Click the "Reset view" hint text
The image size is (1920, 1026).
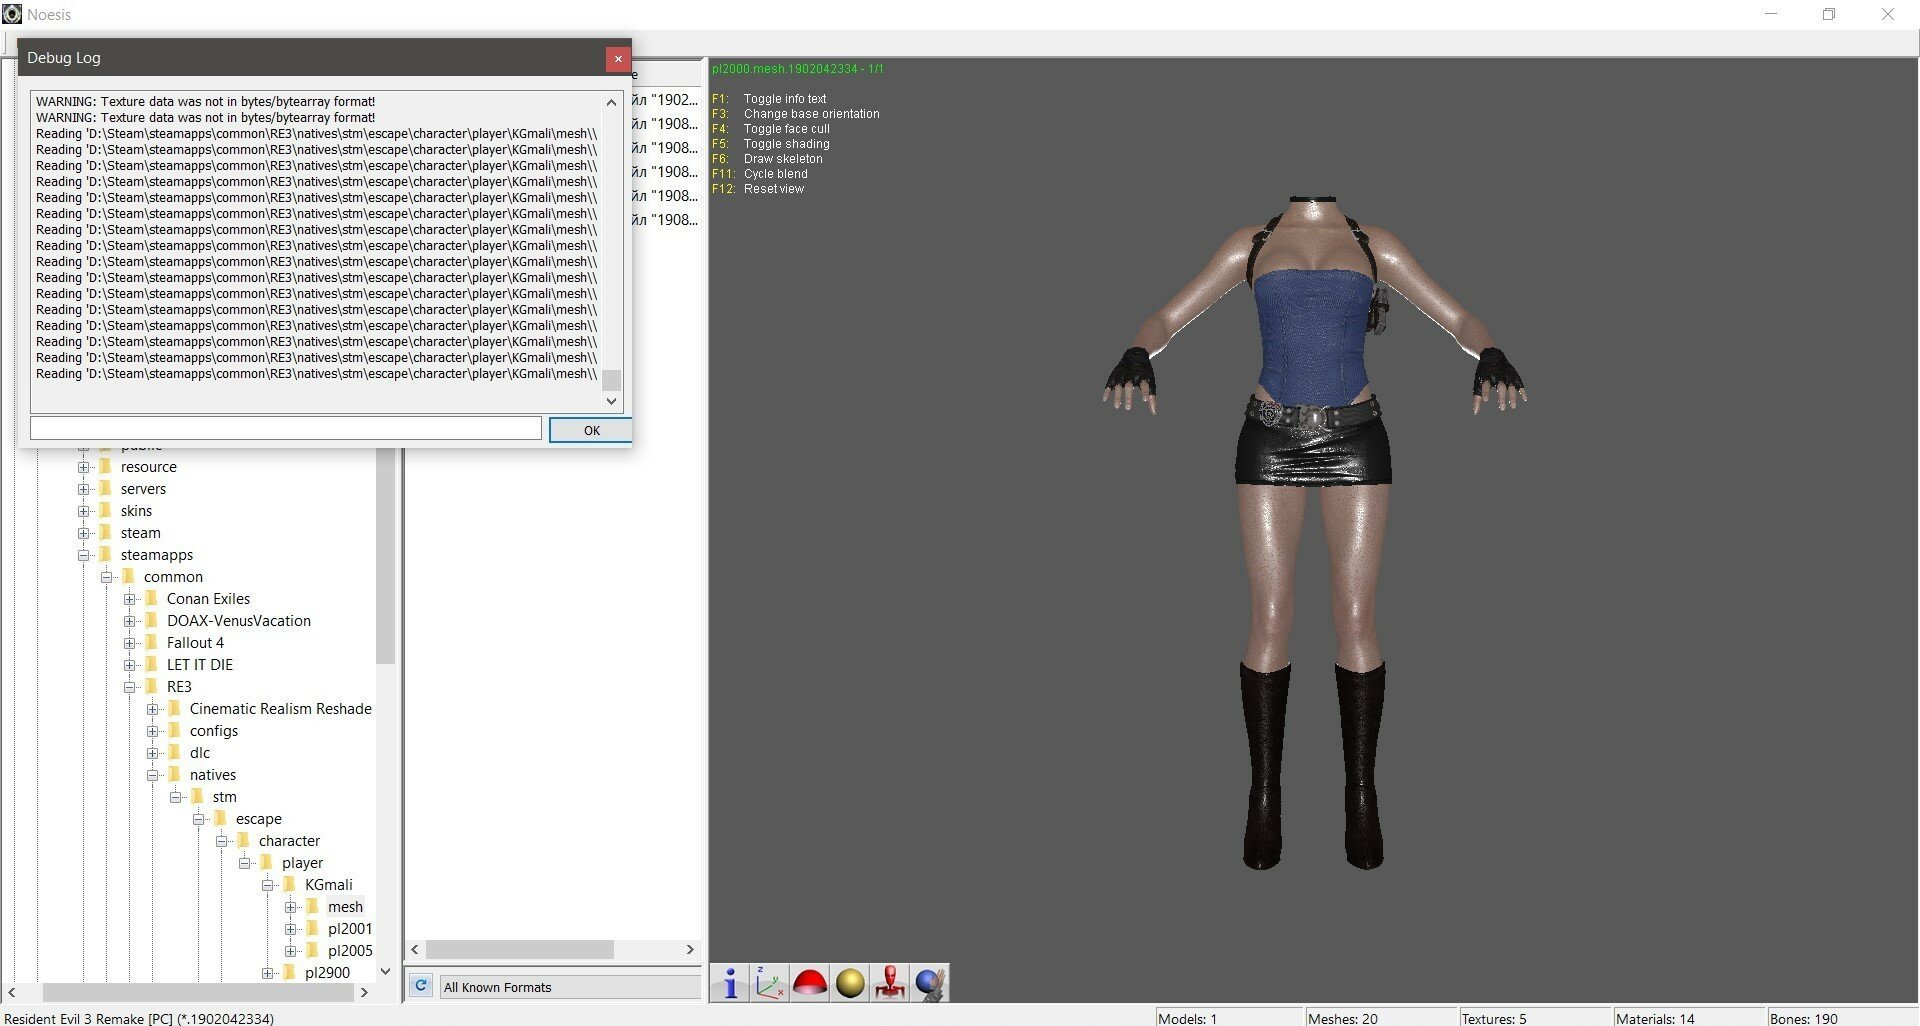[773, 189]
